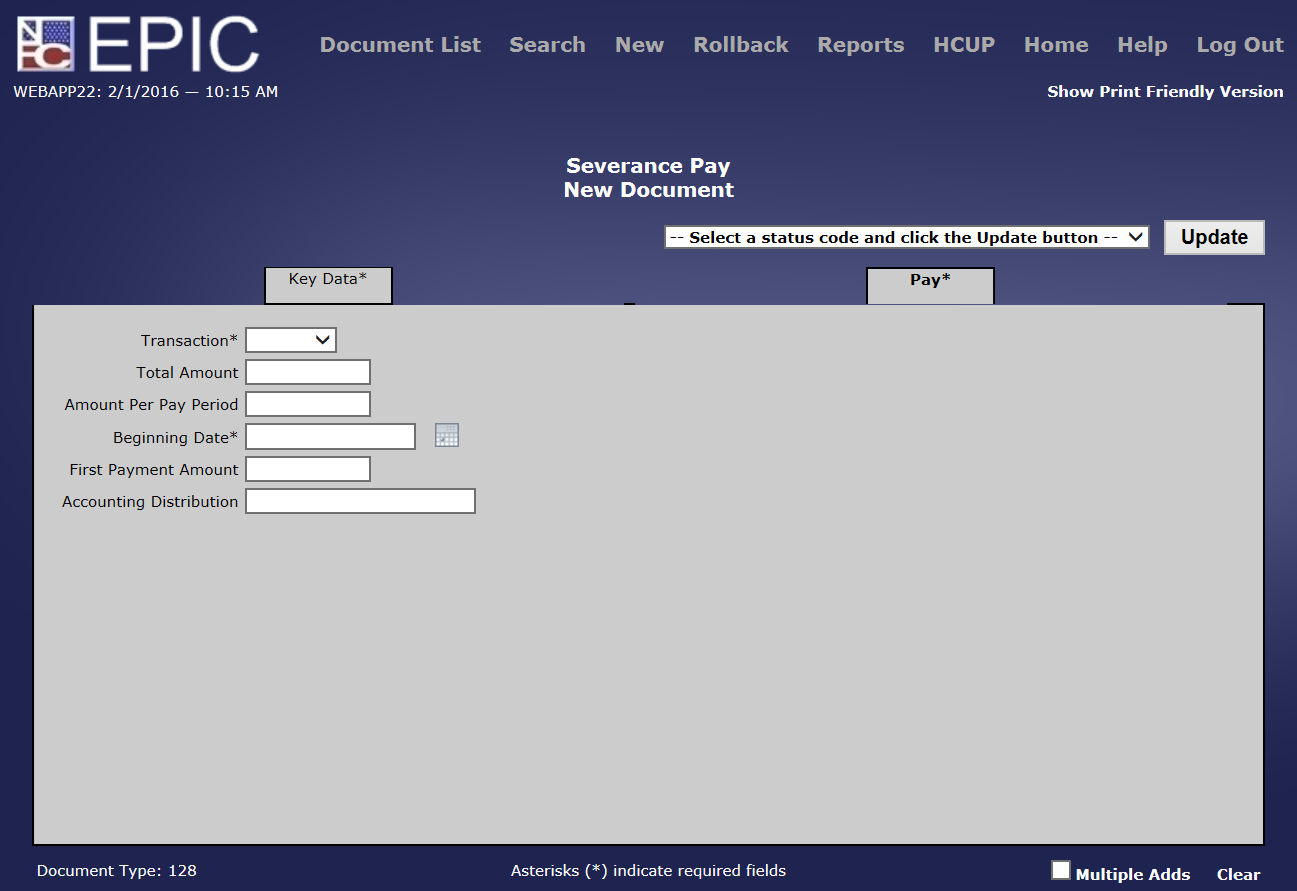Open the Beginning Date calendar picker
The height and width of the screenshot is (891, 1297).
coord(447,435)
